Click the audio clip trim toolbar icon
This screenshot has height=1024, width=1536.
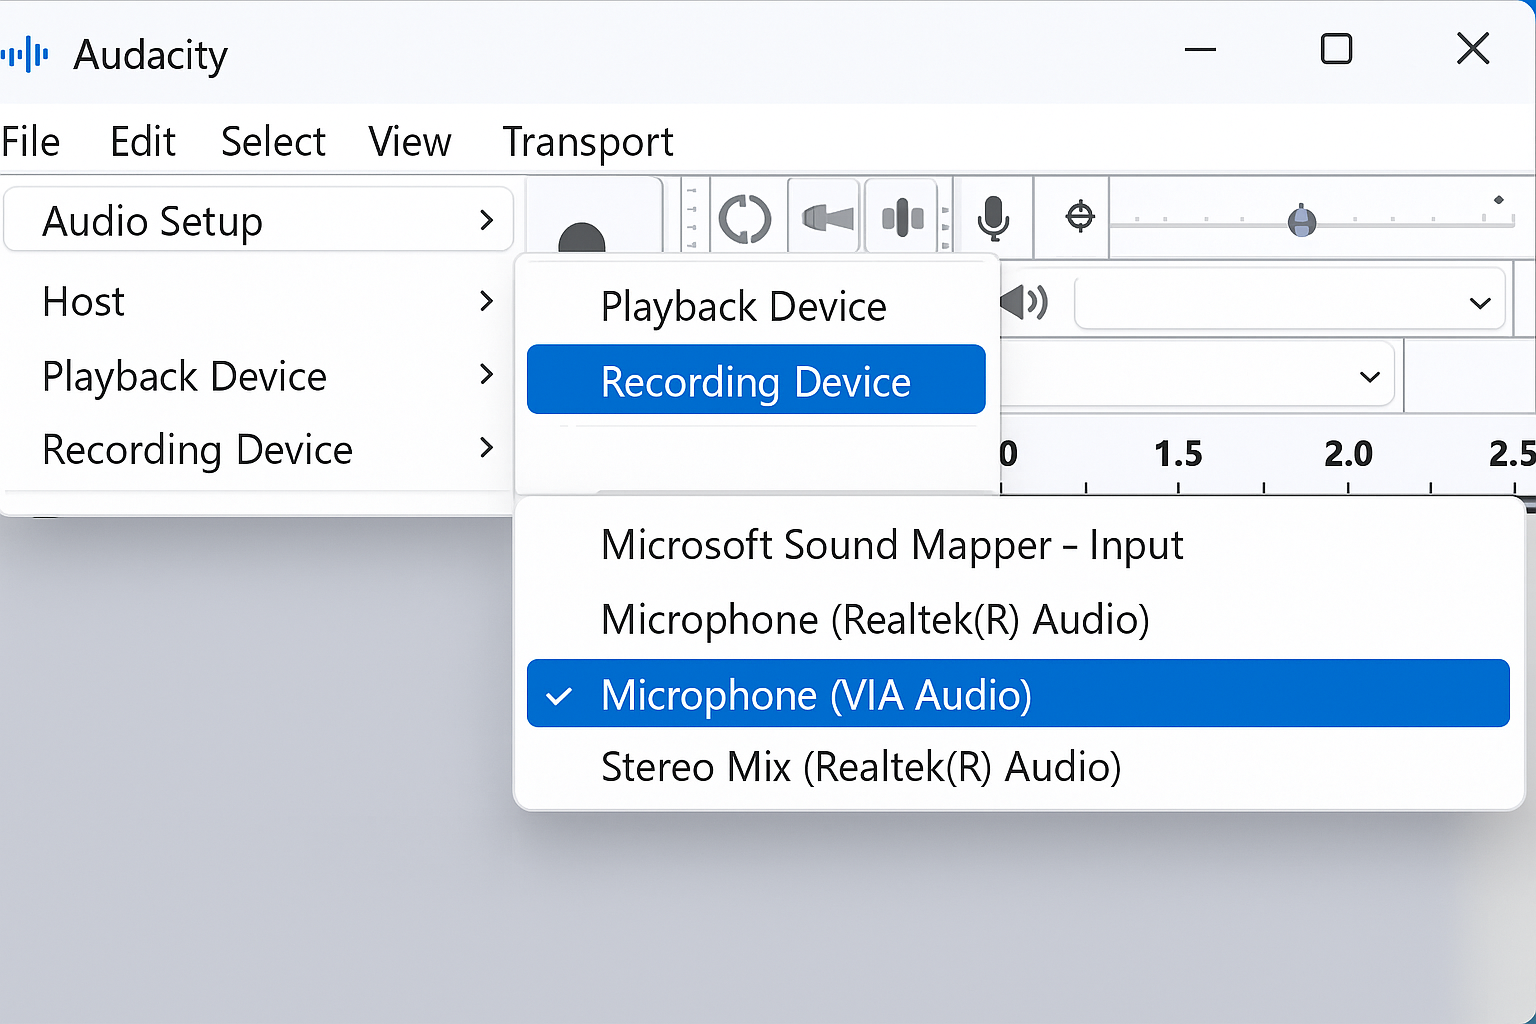click(x=901, y=218)
